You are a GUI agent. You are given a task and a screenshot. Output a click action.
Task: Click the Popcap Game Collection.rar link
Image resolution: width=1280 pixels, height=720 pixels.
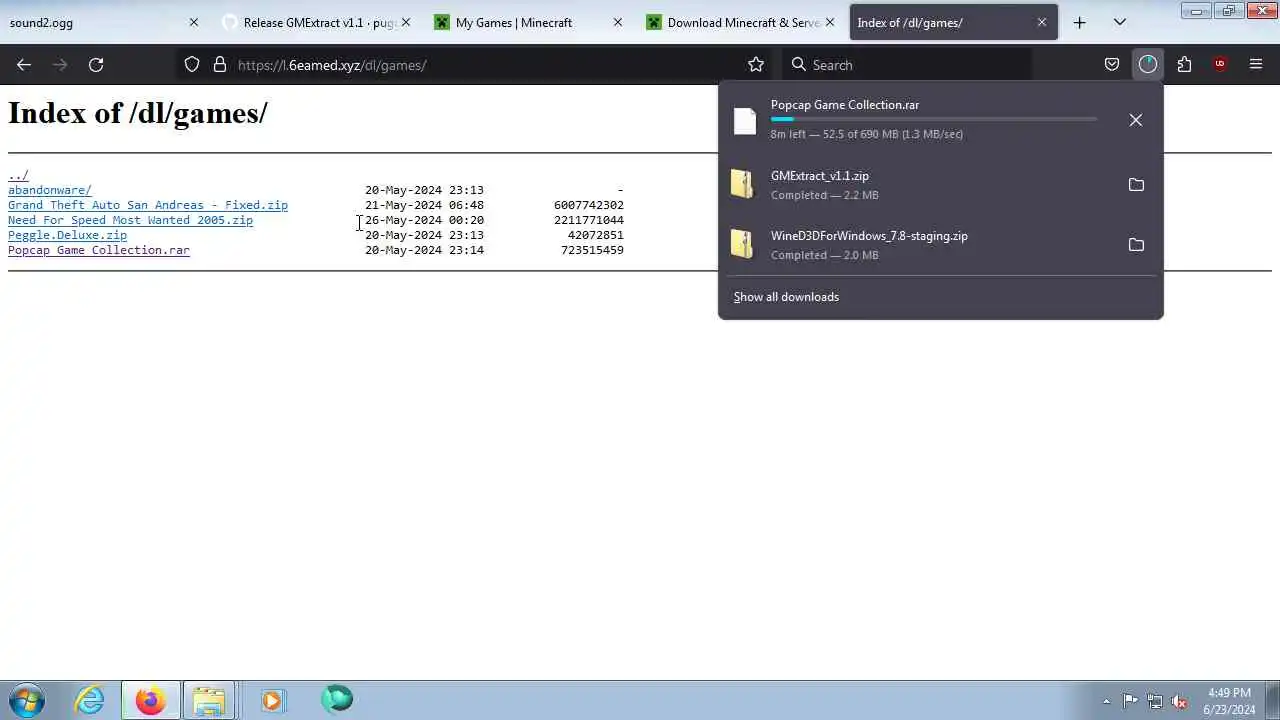coord(99,250)
